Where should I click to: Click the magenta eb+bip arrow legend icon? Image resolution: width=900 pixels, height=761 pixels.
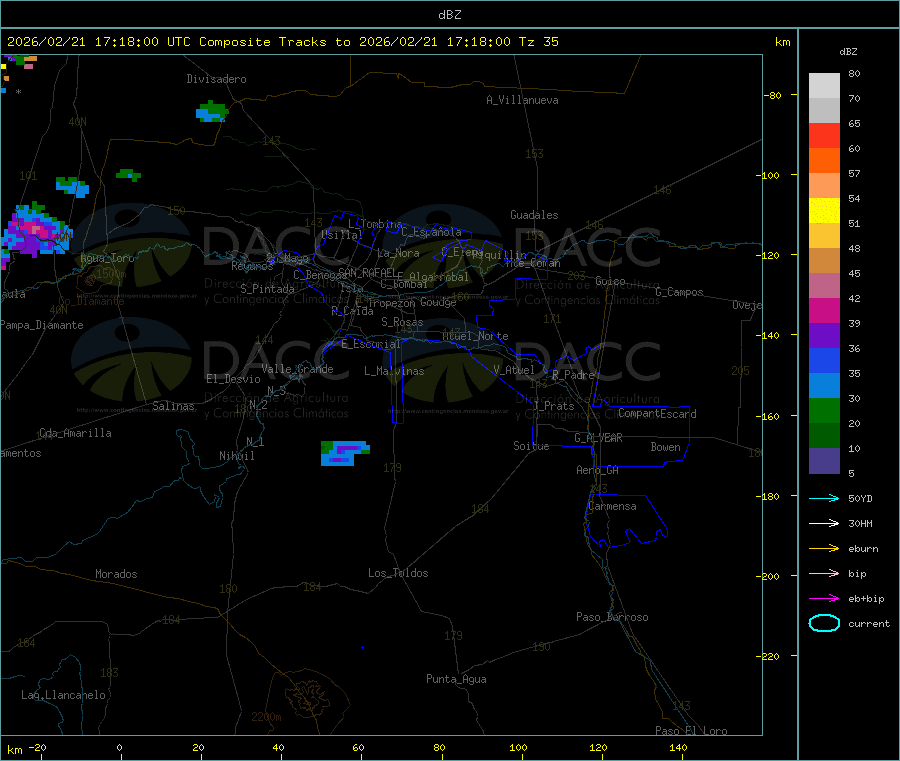pos(824,599)
